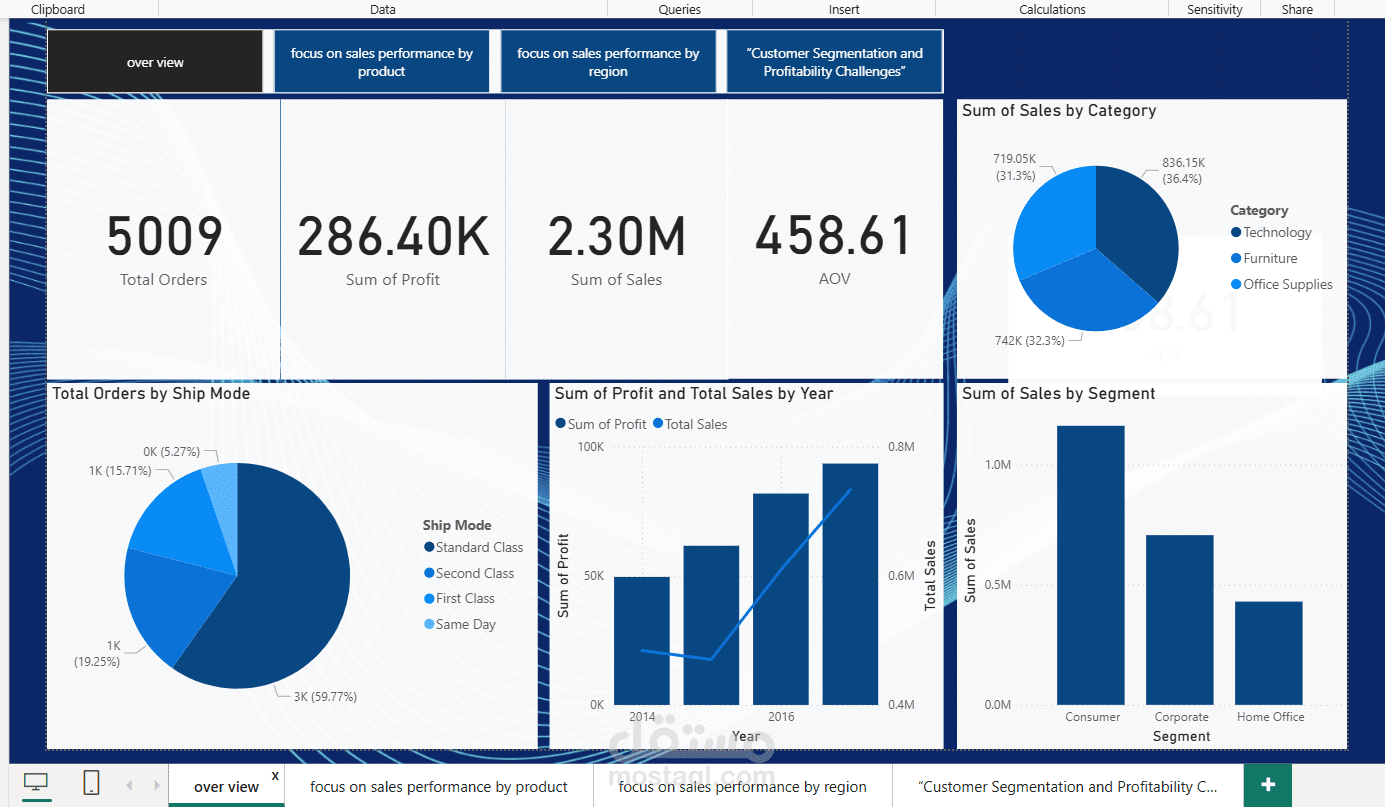Open the Insert ribbon section
This screenshot has height=807, width=1385.
(843, 9)
